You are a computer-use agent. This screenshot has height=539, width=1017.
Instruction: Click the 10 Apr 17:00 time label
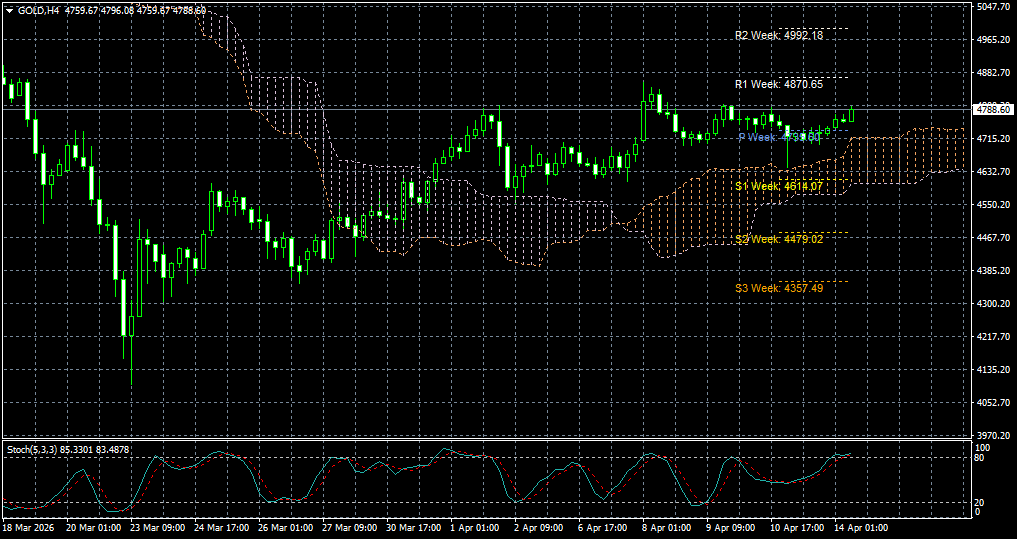pyautogui.click(x=795, y=528)
